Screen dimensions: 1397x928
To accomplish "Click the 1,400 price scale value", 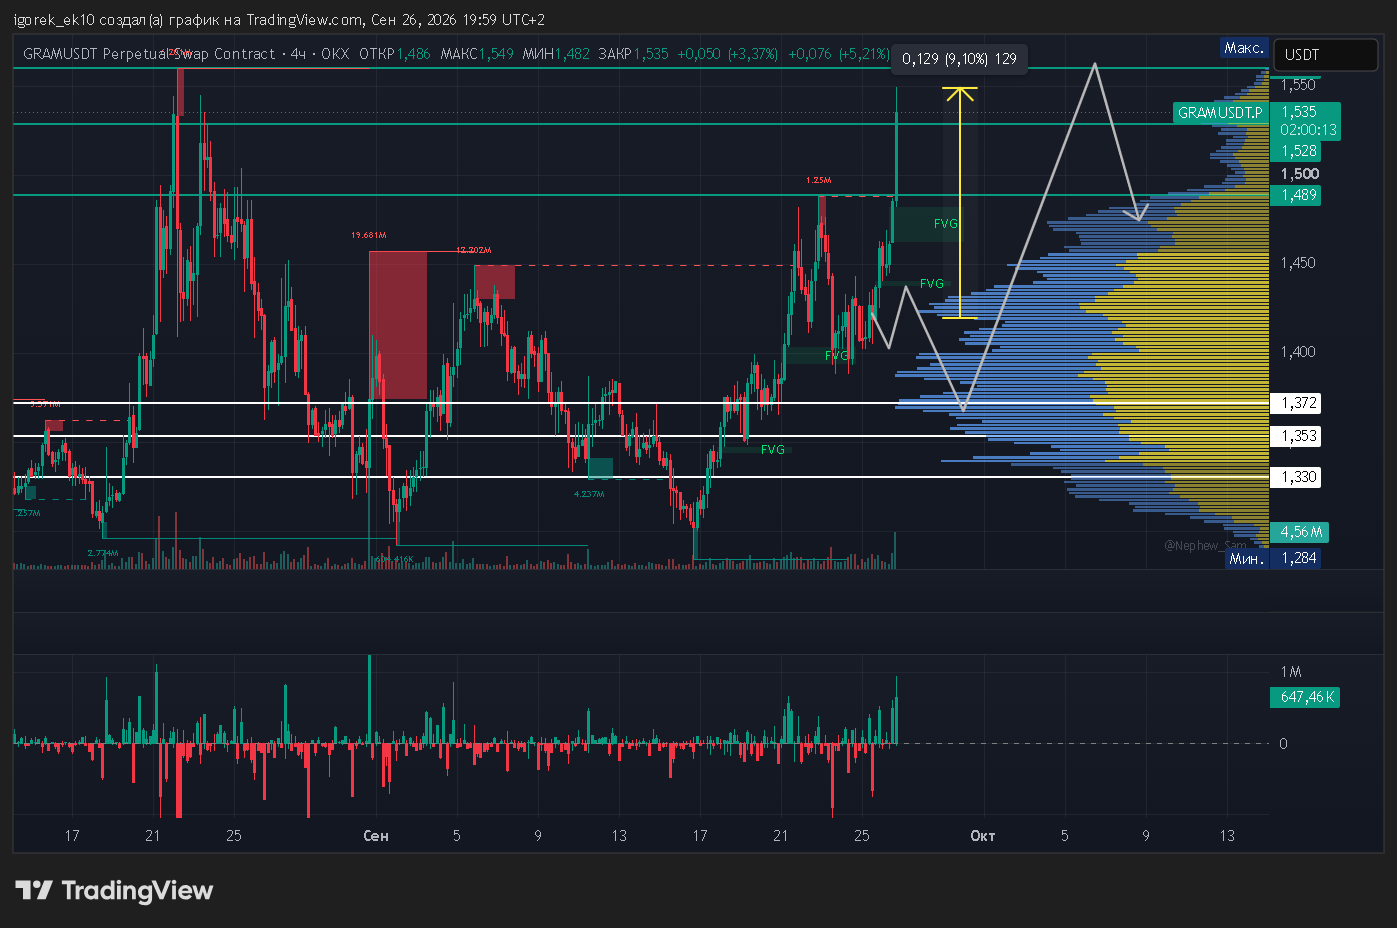I will point(1298,352).
